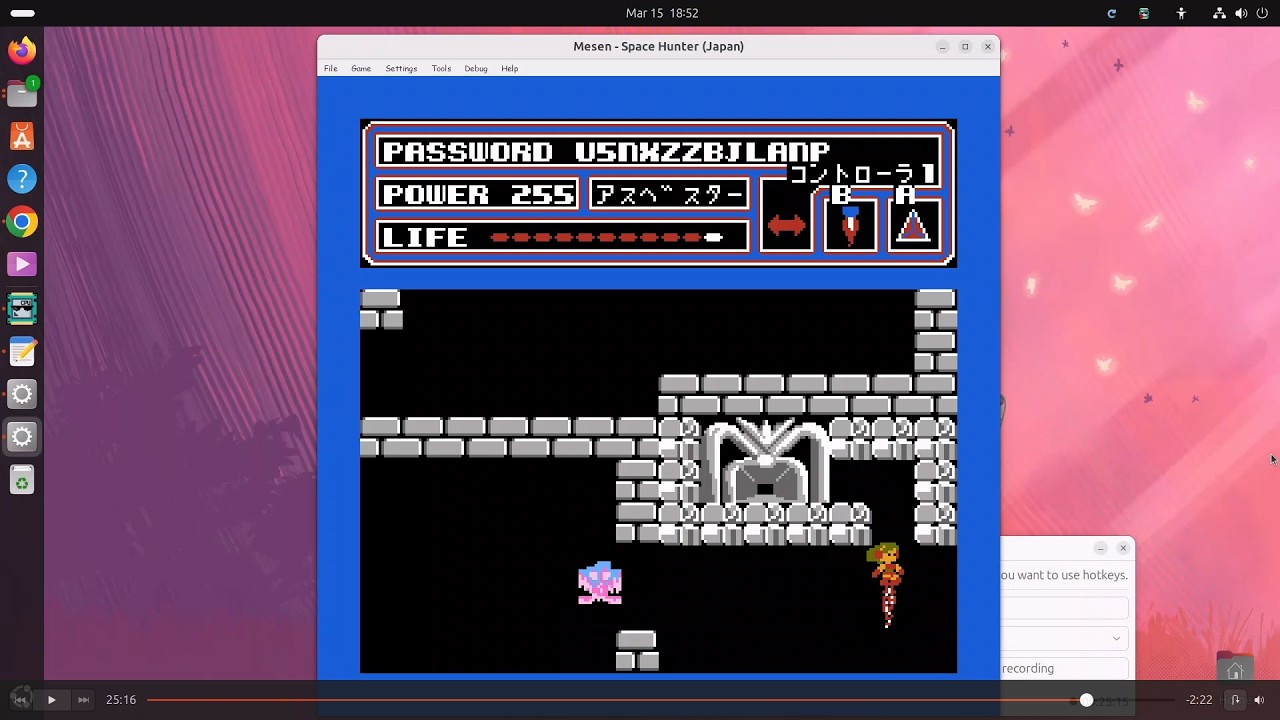Close the Mesen emulator window
This screenshot has width=1280, height=720.
[988, 47]
